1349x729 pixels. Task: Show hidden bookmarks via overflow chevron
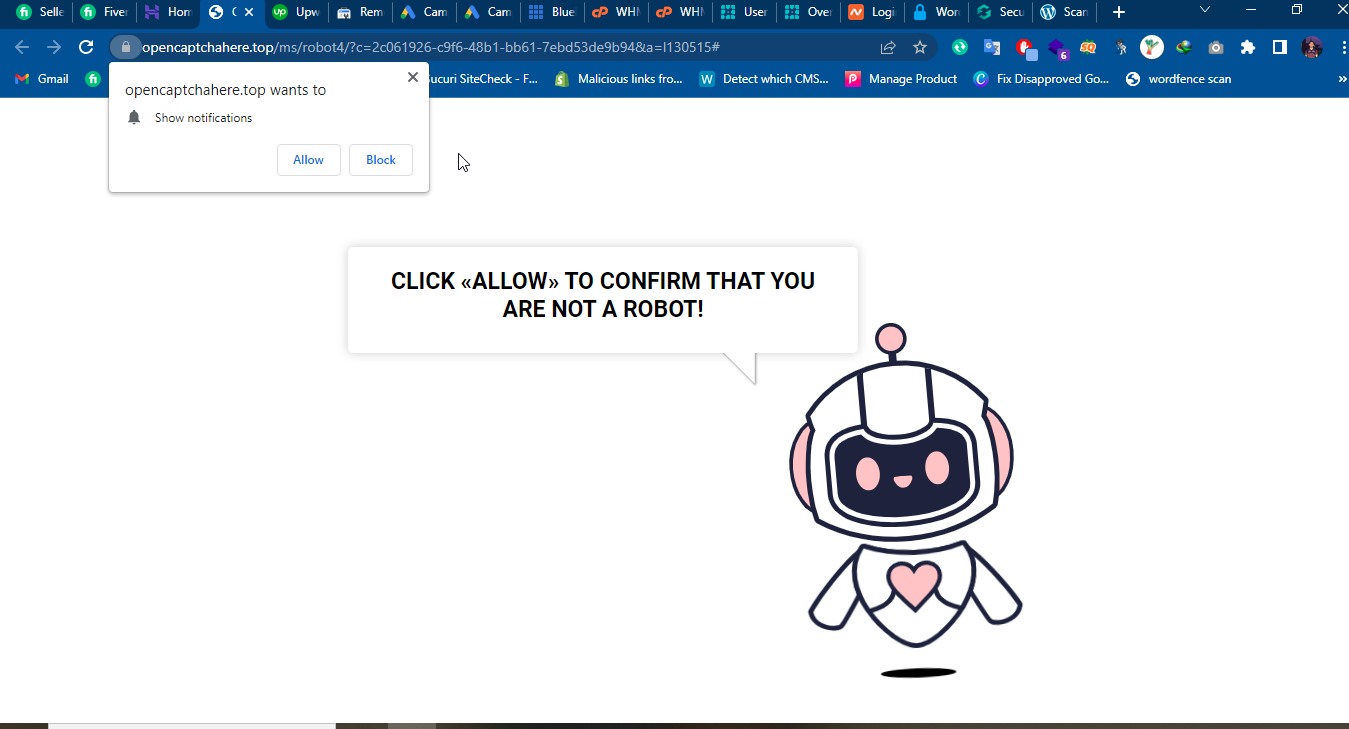[x=1341, y=79]
